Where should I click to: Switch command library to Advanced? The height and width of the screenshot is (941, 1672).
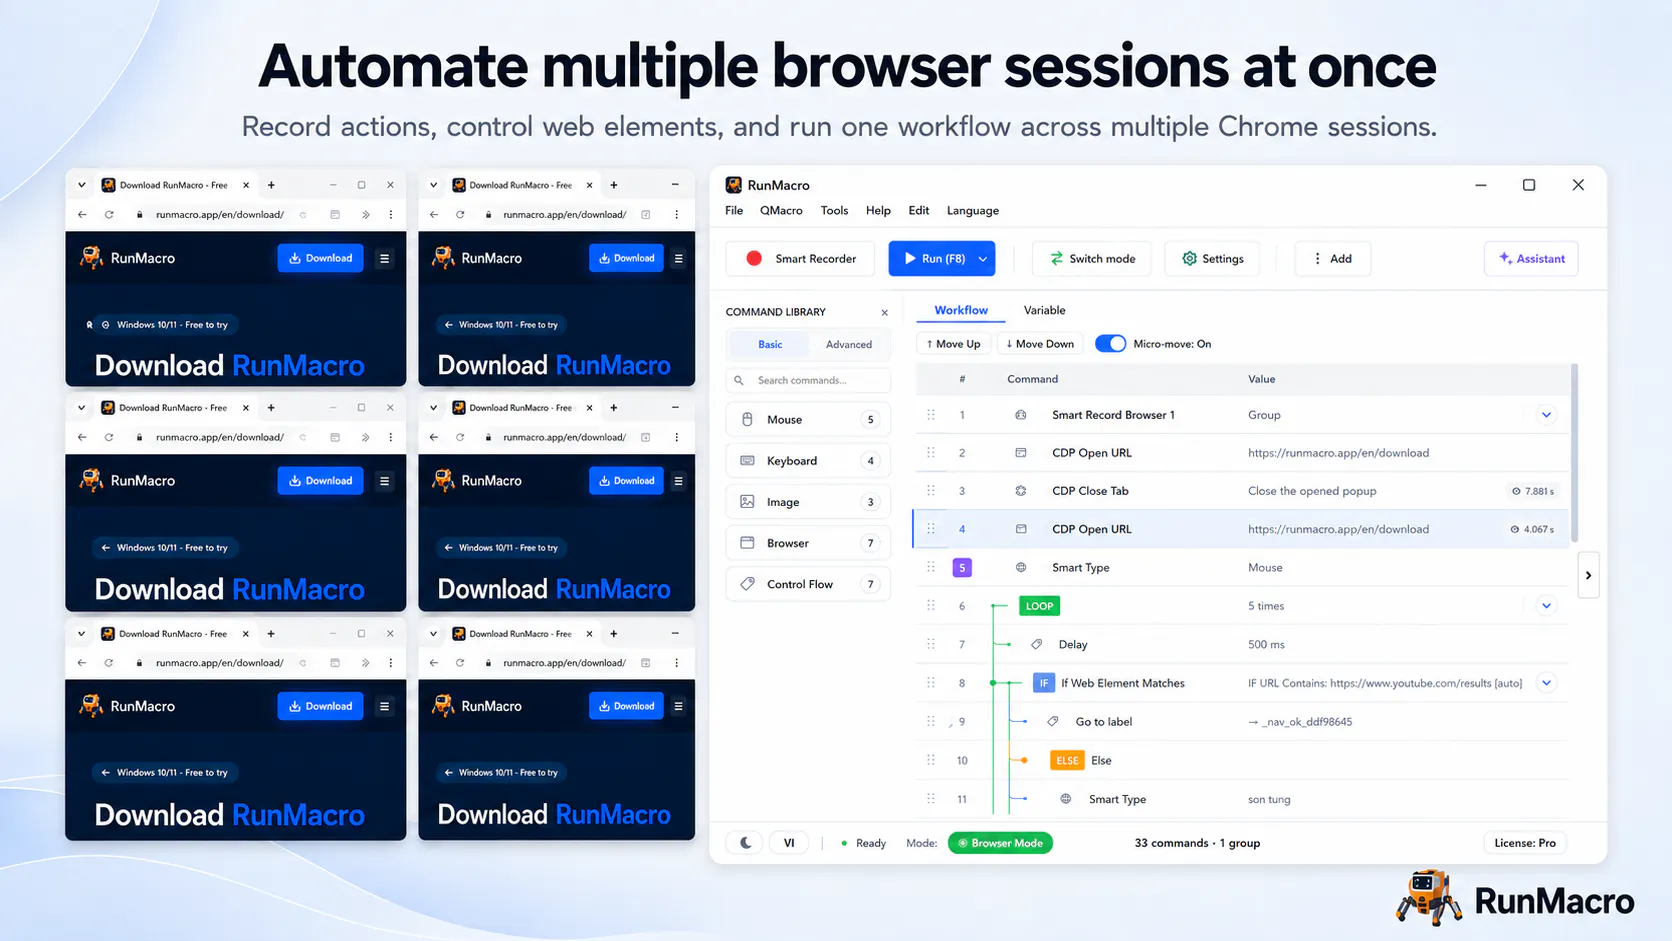pyautogui.click(x=849, y=344)
